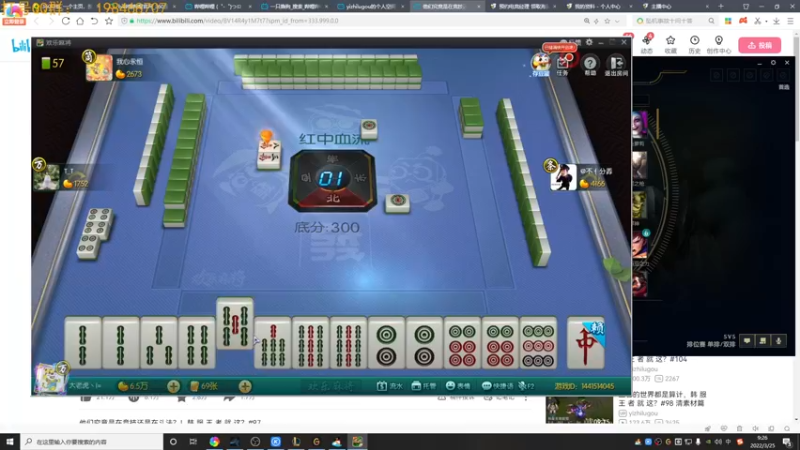Open the 任务 task icon in game
Image resolution: width=800 pixels, height=450 pixels.
click(563, 65)
